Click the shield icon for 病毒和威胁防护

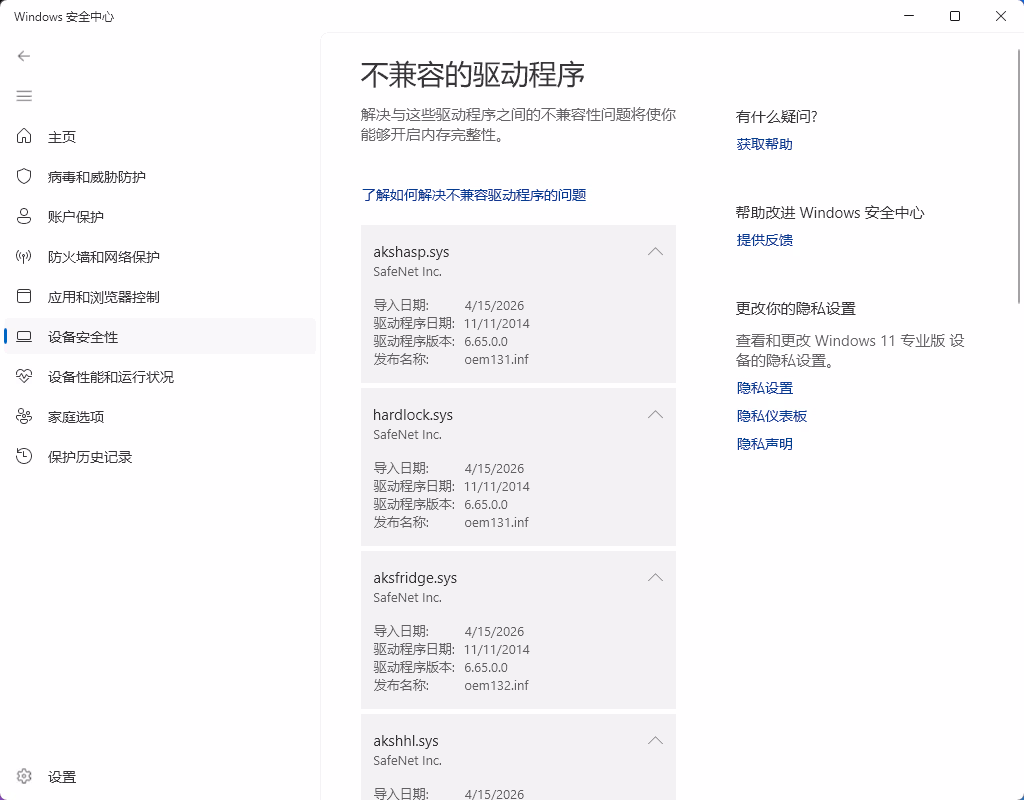[25, 177]
